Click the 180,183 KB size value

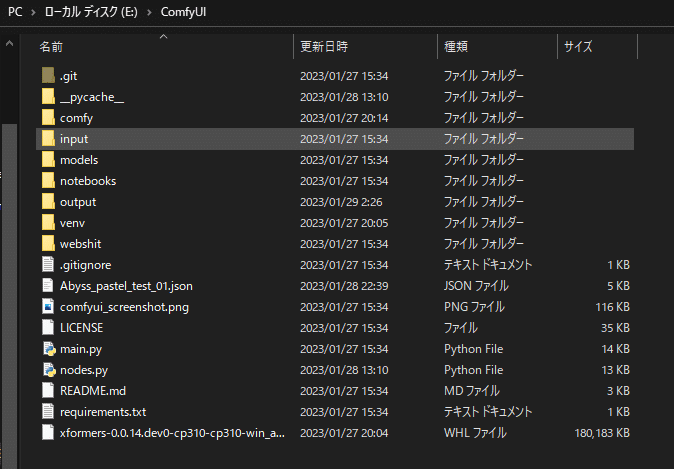[602, 433]
